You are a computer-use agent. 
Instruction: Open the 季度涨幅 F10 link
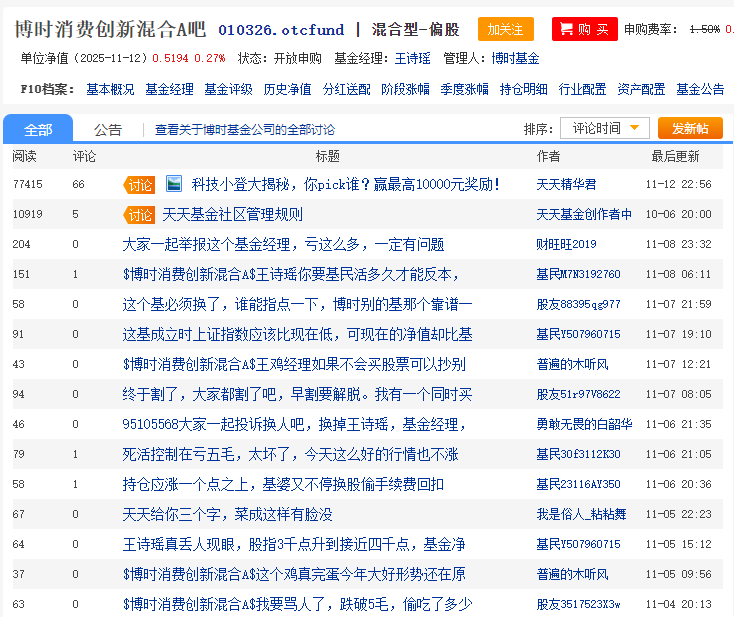[x=464, y=89]
